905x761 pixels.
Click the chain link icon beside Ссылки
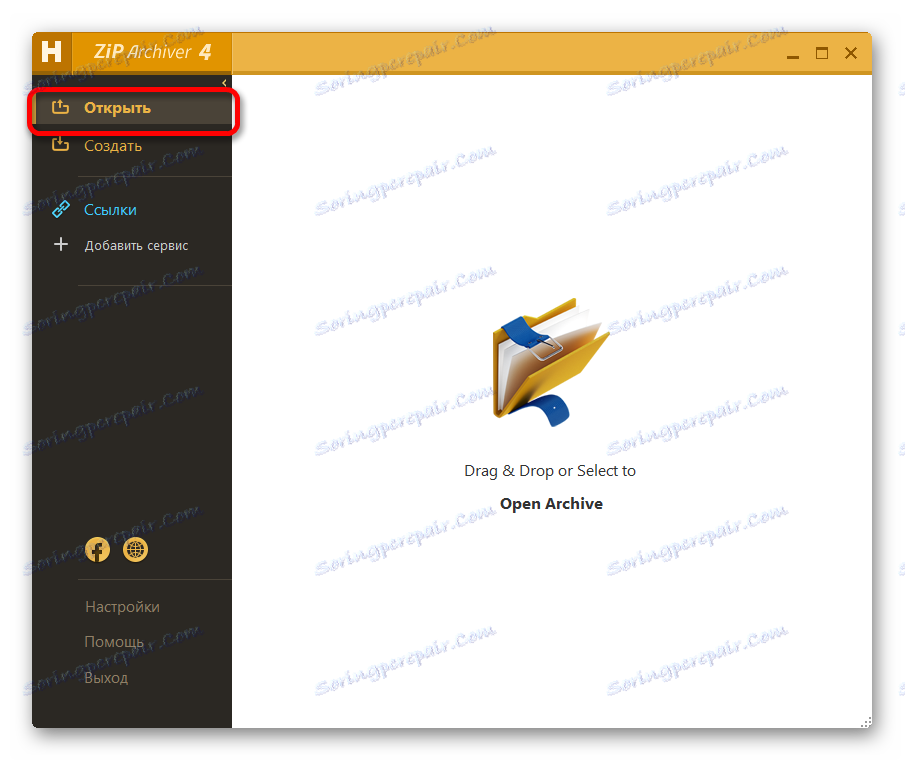[x=61, y=209]
